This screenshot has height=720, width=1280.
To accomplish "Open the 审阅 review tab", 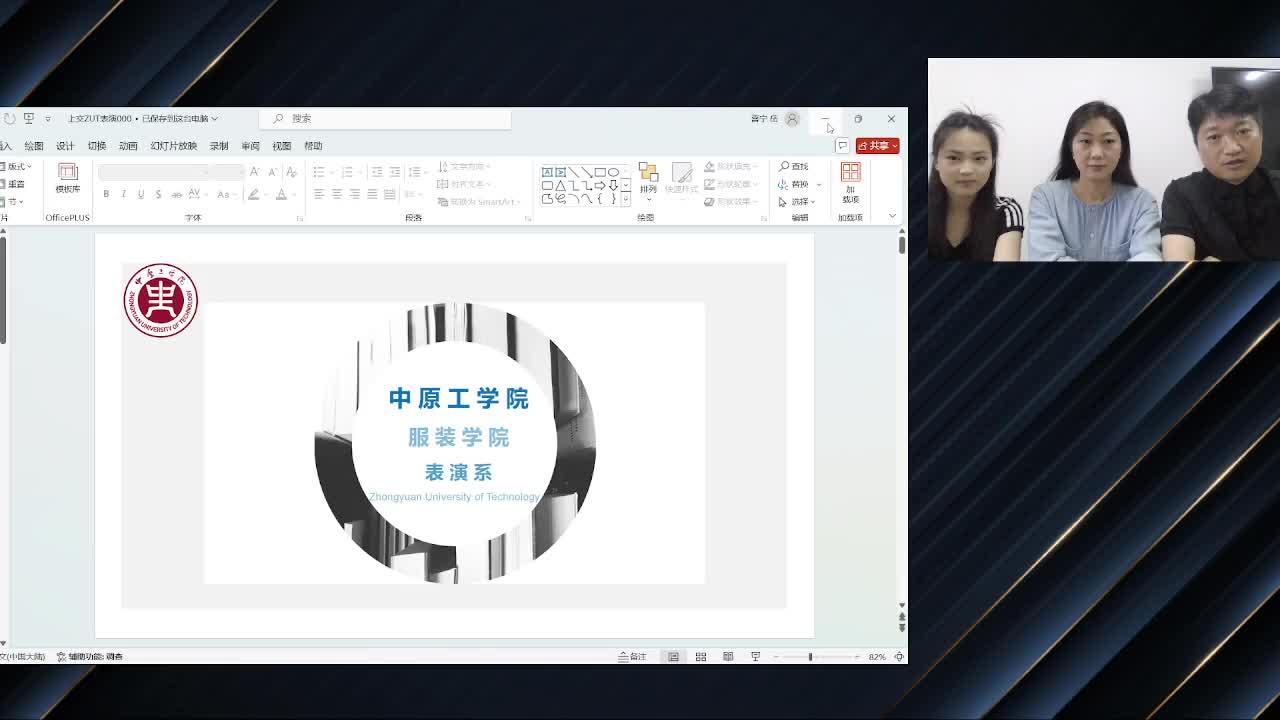I will coord(250,146).
